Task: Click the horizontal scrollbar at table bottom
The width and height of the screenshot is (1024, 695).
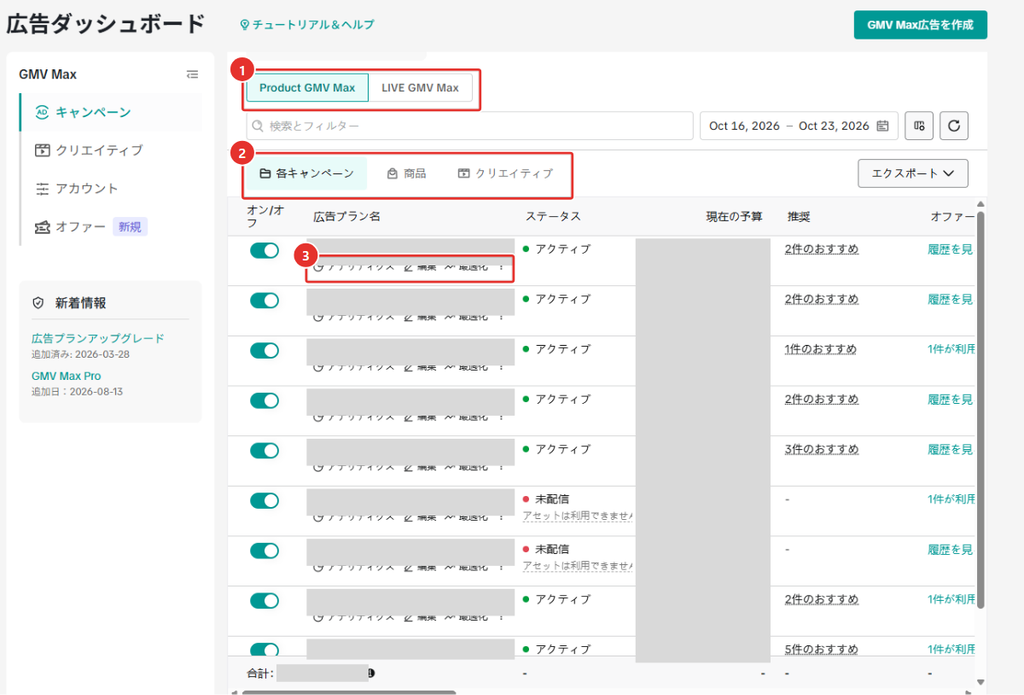Action: click(349, 692)
